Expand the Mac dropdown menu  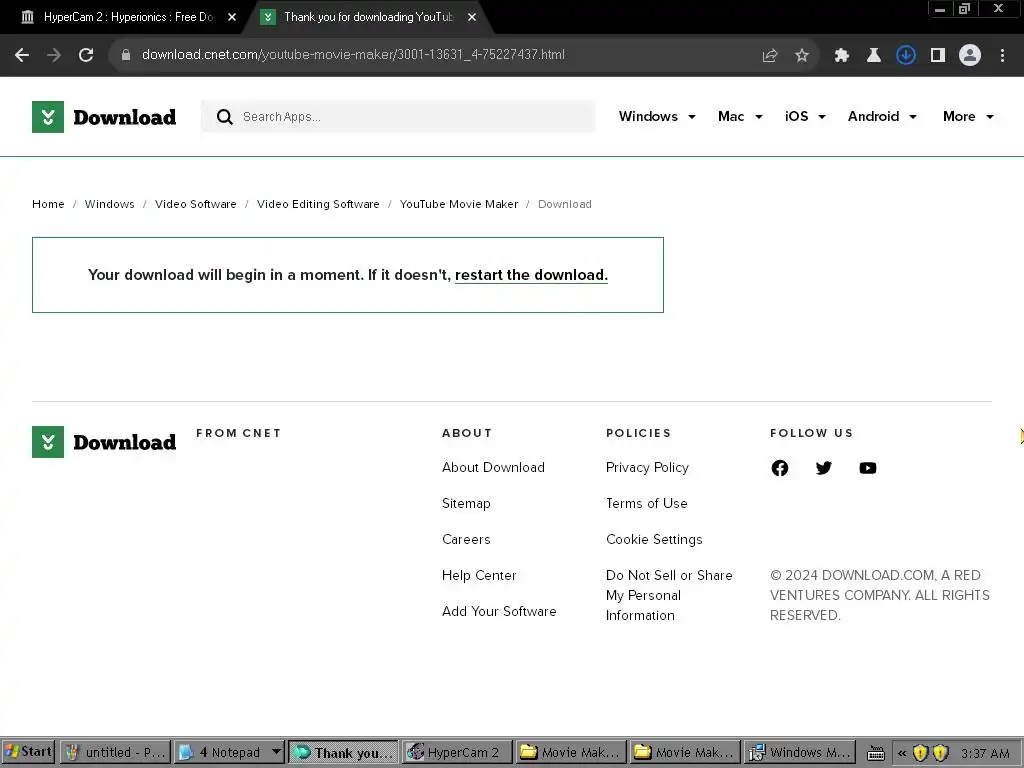pos(740,116)
